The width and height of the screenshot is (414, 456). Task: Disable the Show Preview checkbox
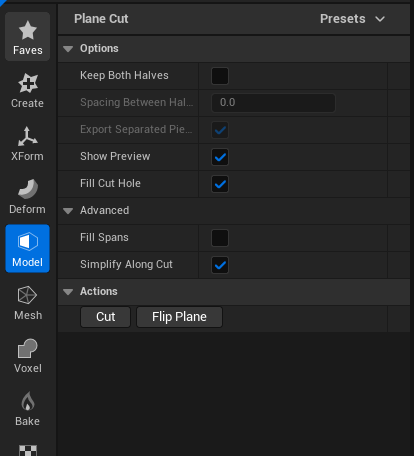(220, 157)
